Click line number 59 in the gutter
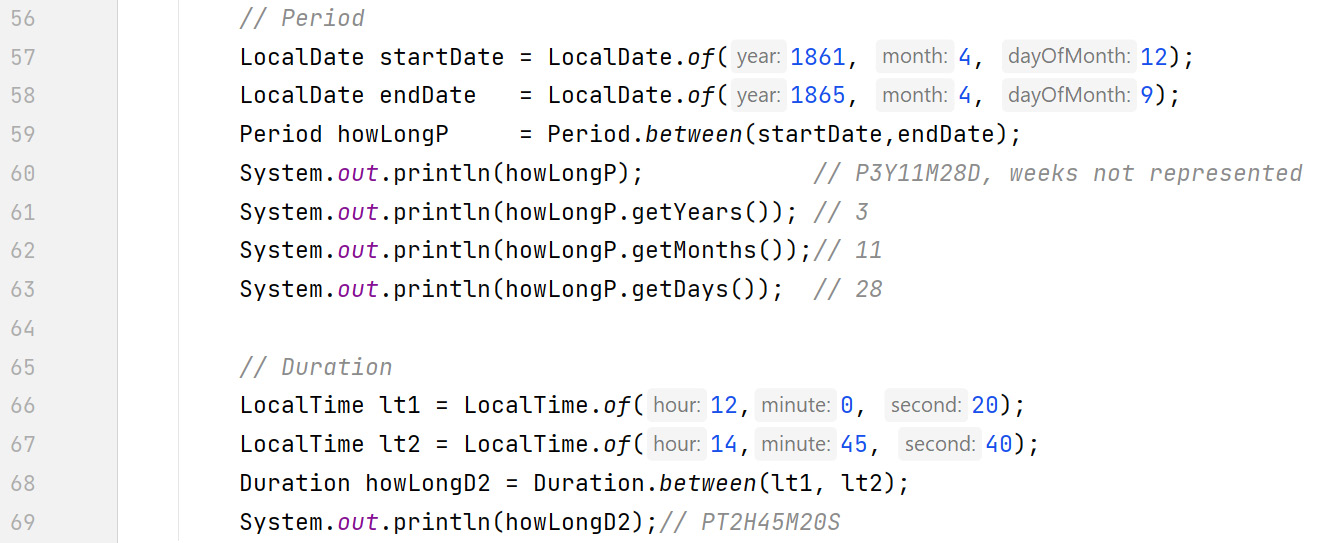1318x543 pixels. click(x=22, y=134)
